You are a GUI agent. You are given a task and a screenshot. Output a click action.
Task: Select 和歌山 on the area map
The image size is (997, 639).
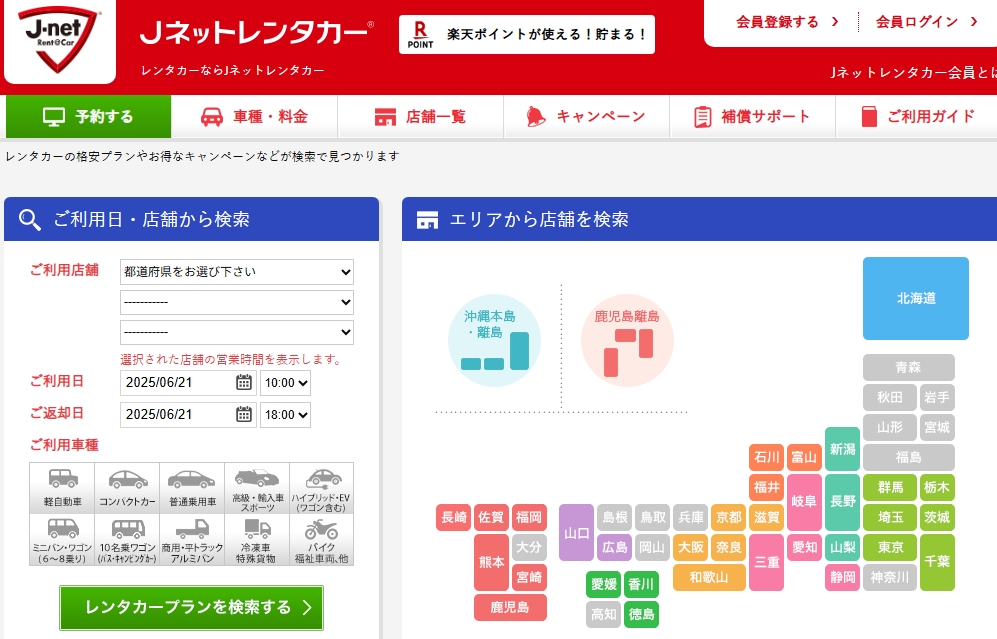(x=709, y=577)
